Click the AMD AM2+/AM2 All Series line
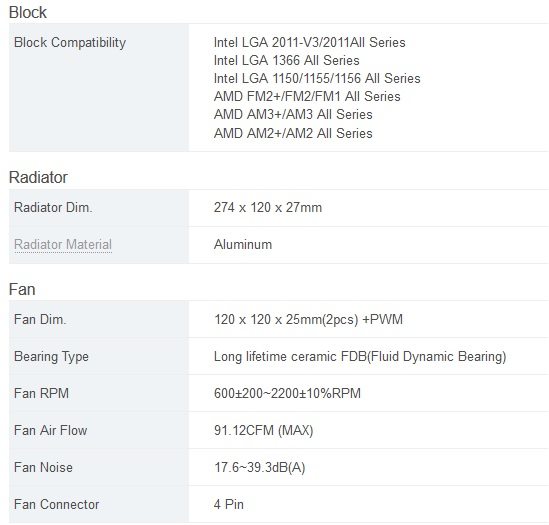 [x=293, y=133]
